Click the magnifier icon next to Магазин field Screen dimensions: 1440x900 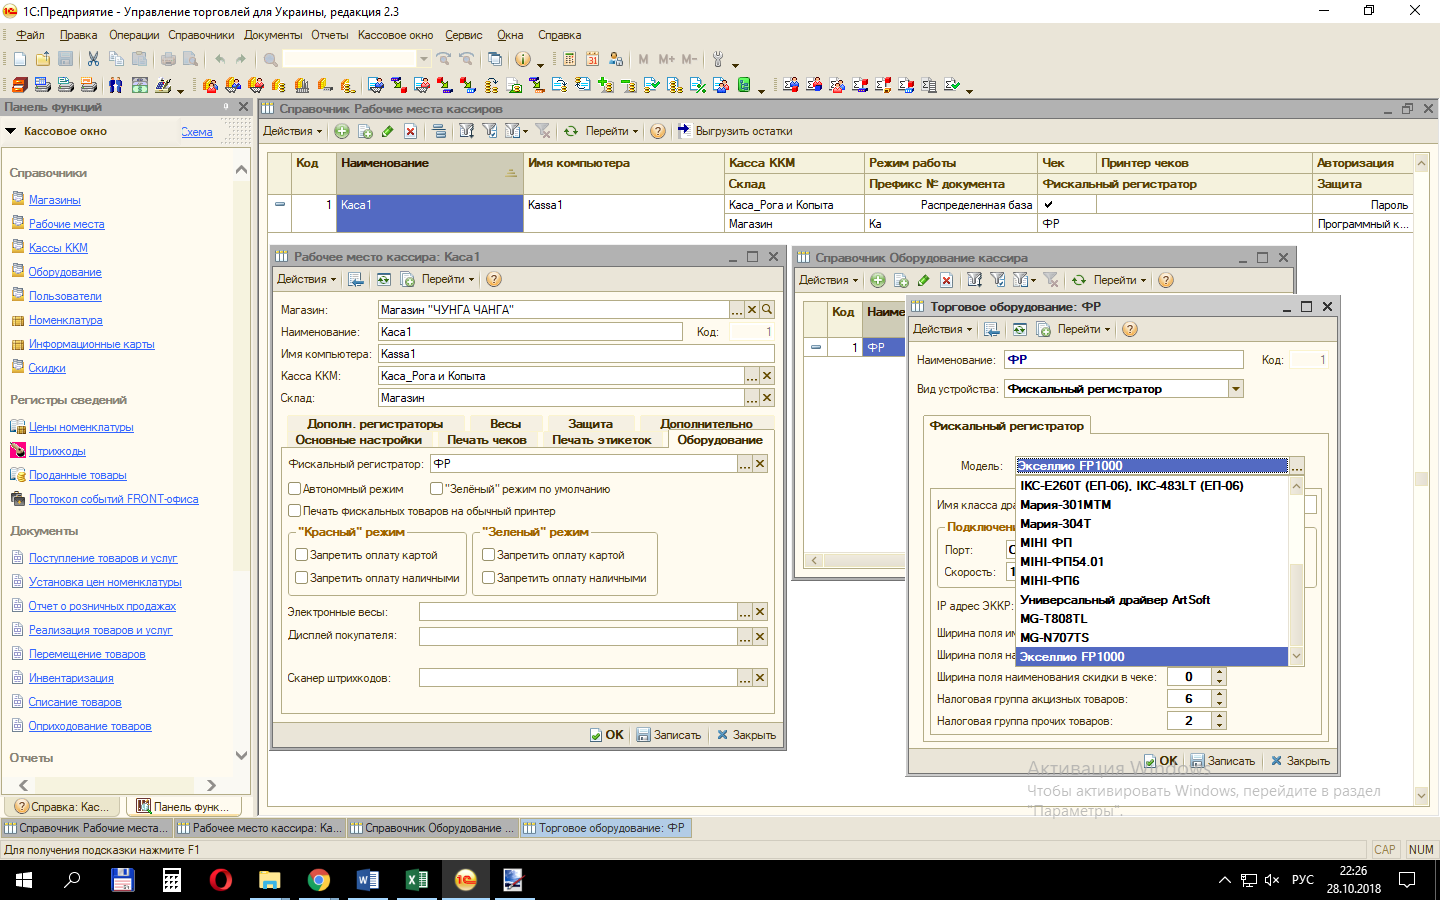pos(767,310)
